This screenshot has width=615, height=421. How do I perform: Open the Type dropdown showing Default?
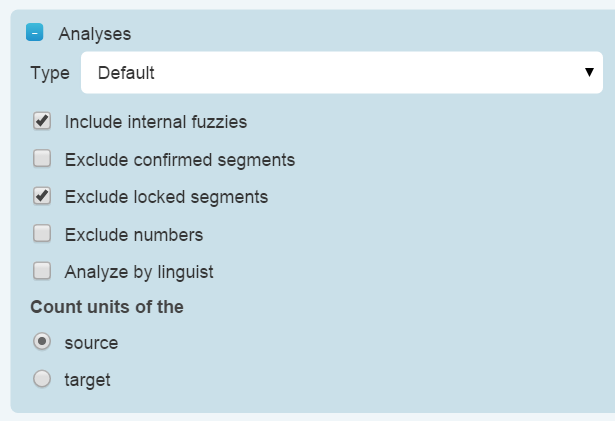(340, 73)
